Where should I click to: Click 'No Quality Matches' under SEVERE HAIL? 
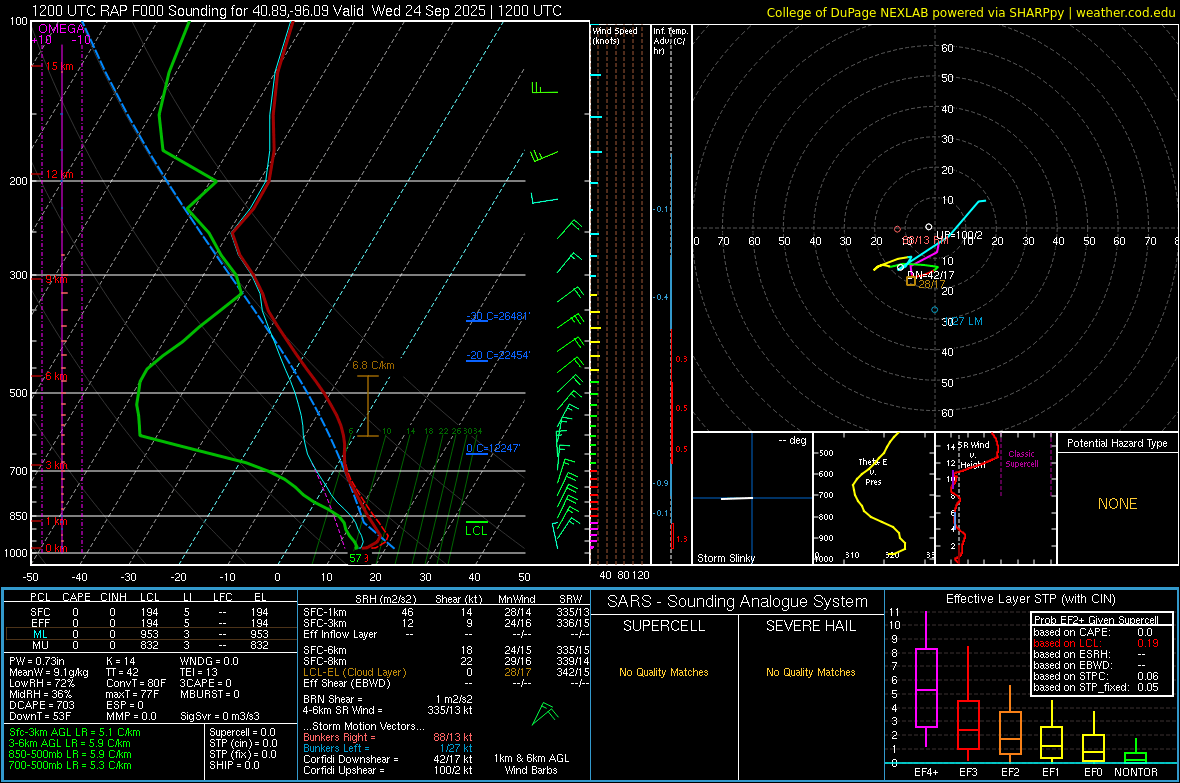(x=810, y=672)
